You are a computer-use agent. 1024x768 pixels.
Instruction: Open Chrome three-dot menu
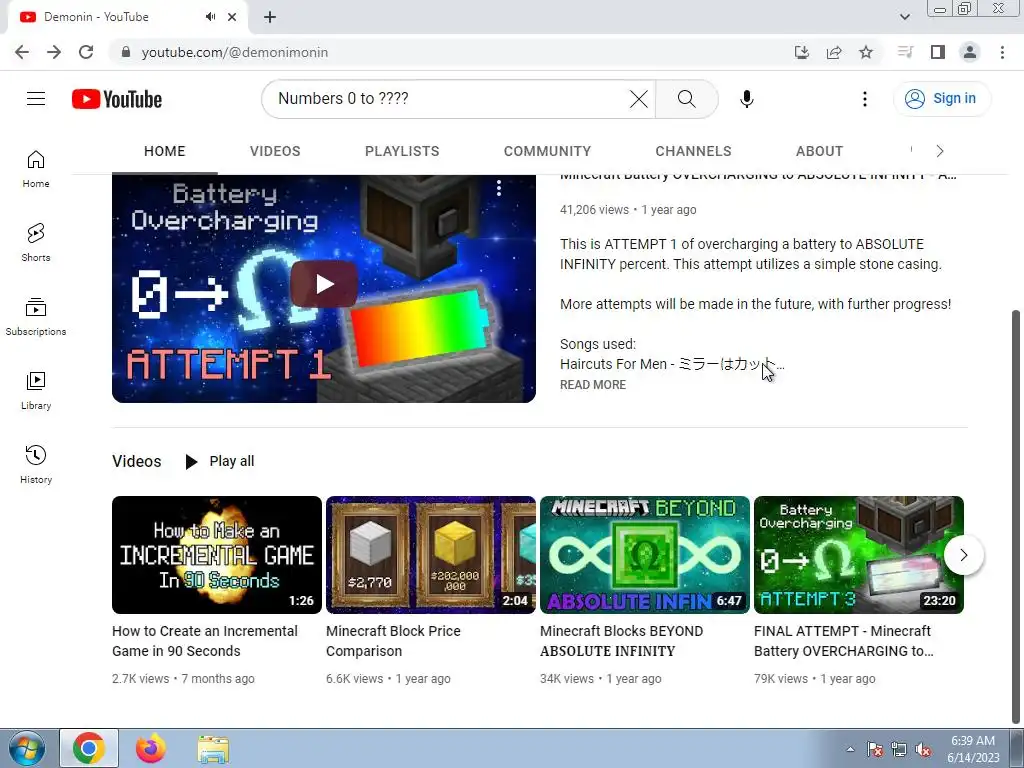pos(1002,52)
